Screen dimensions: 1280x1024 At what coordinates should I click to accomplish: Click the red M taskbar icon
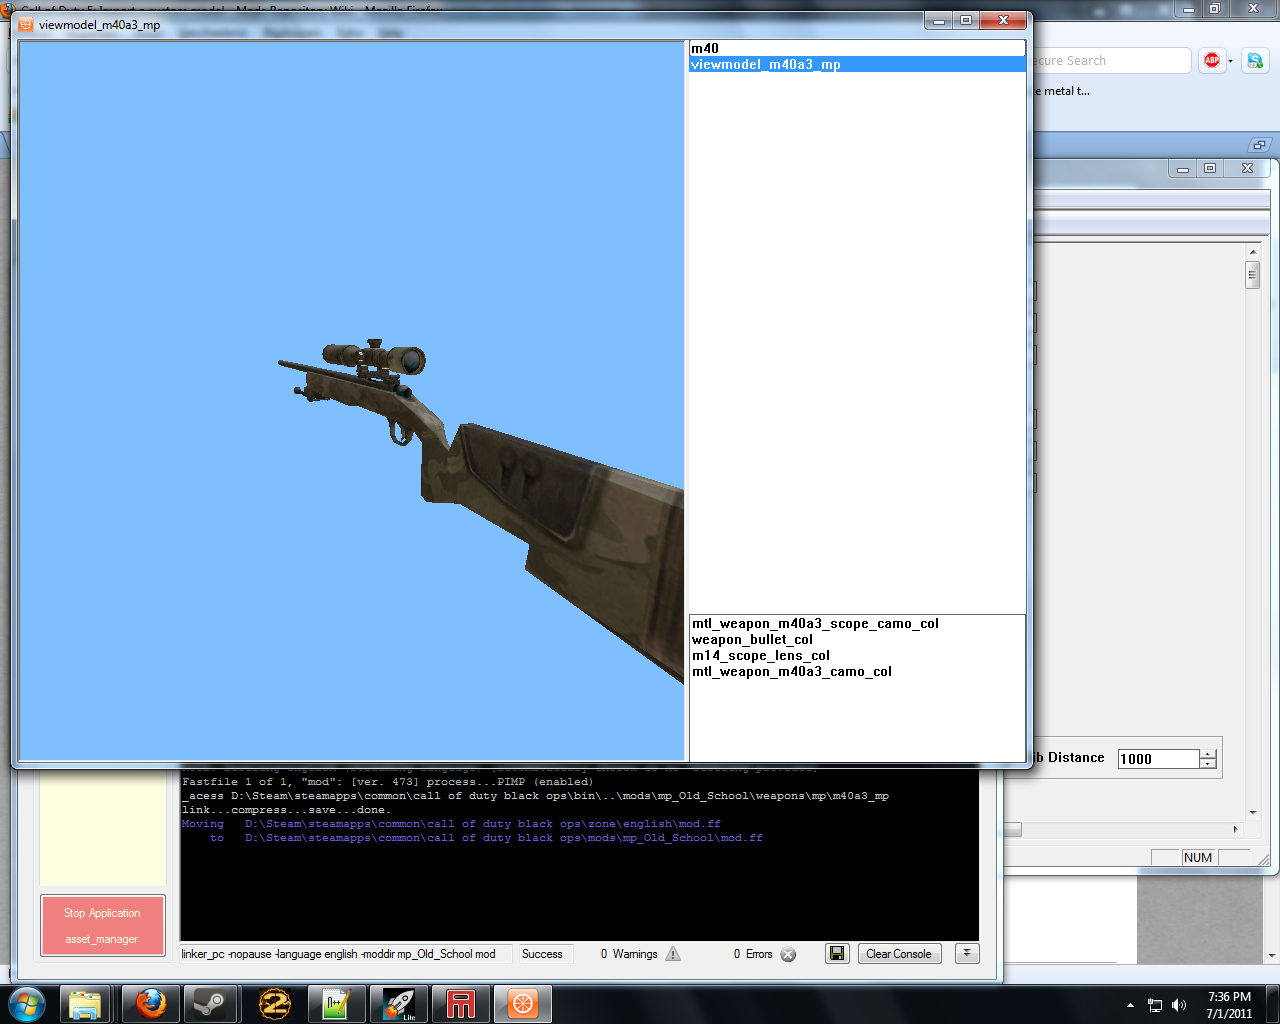click(461, 1003)
